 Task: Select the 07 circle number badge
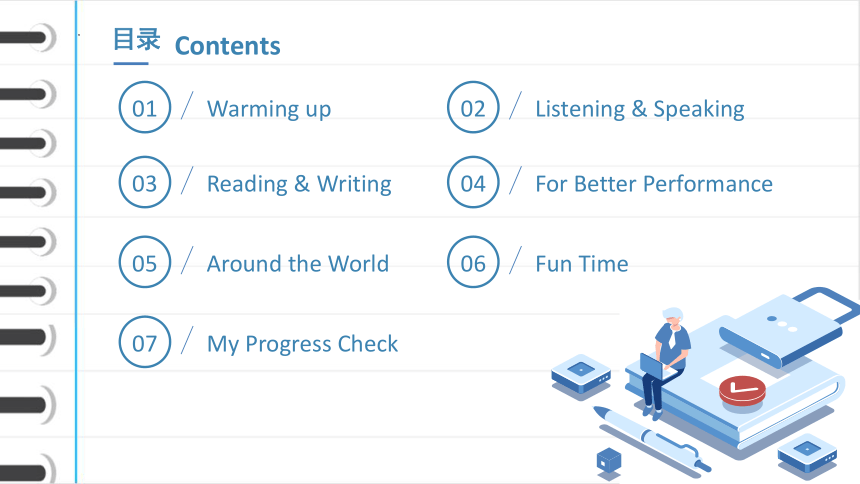tap(145, 342)
